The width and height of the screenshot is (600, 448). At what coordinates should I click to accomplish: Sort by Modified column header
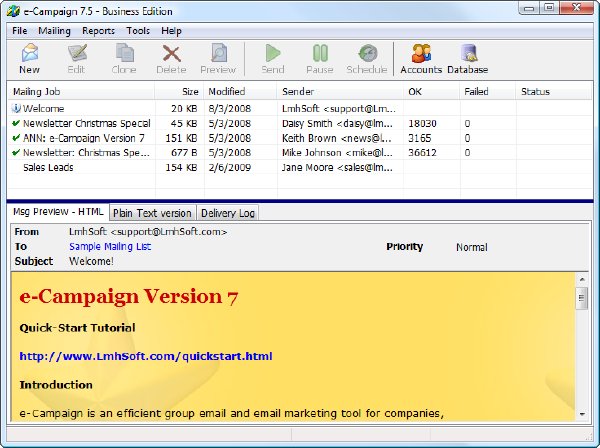(240, 91)
